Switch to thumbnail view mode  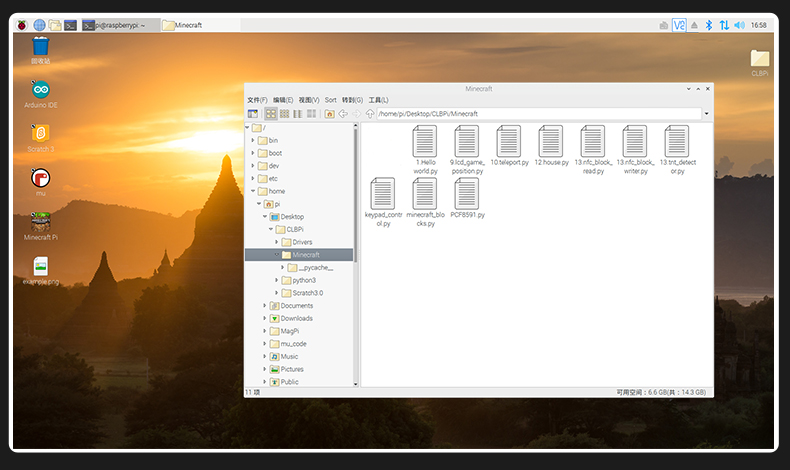284,114
